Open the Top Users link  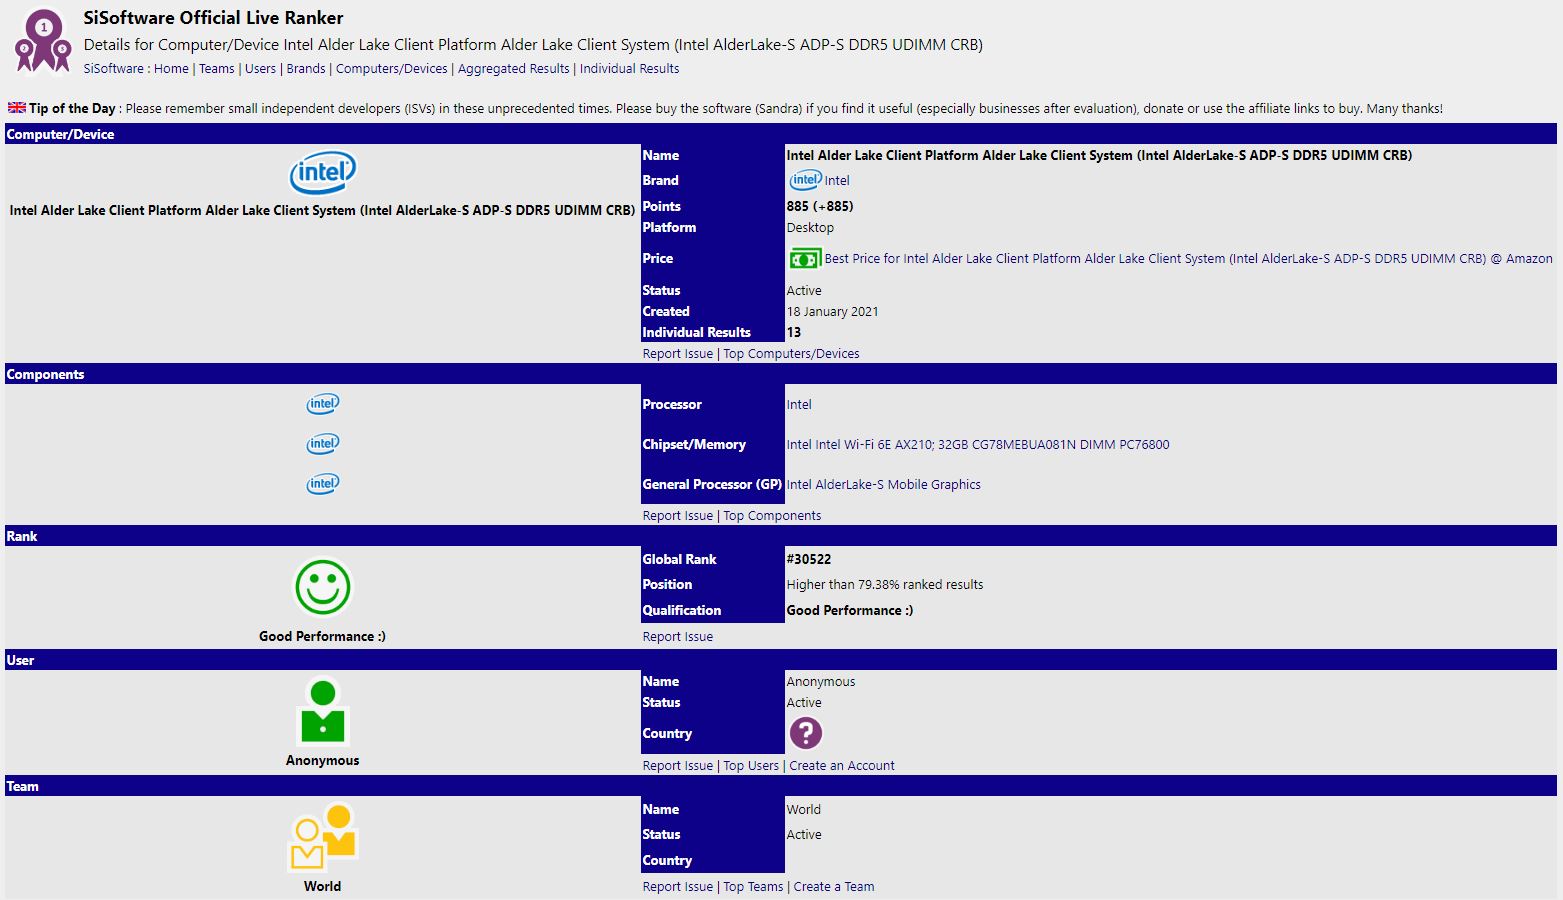[x=751, y=766]
